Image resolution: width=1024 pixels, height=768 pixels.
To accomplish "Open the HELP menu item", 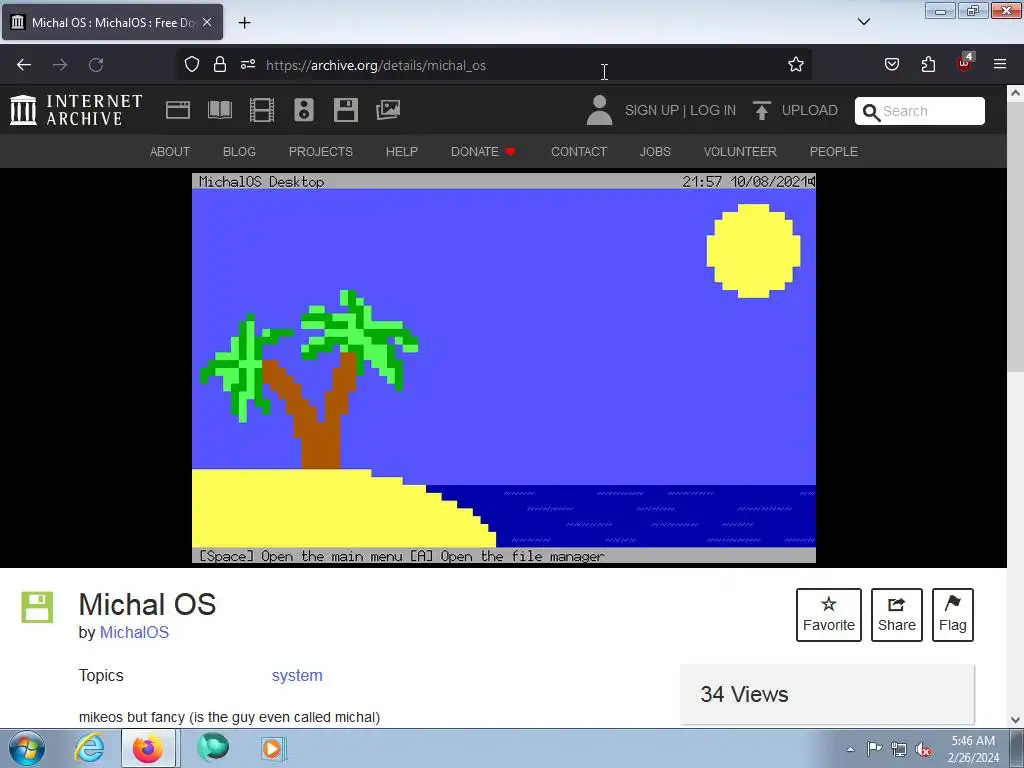I will click(x=402, y=152).
